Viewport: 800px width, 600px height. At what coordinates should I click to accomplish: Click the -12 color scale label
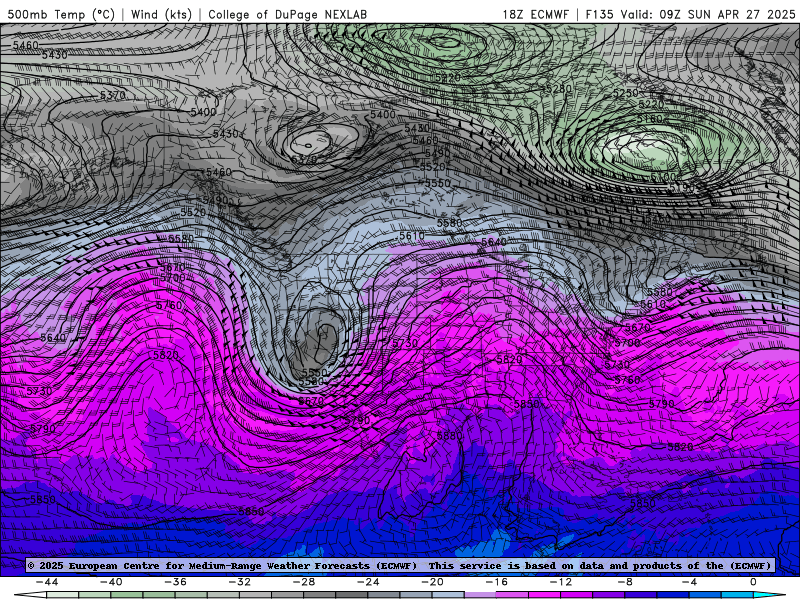pyautogui.click(x=561, y=582)
